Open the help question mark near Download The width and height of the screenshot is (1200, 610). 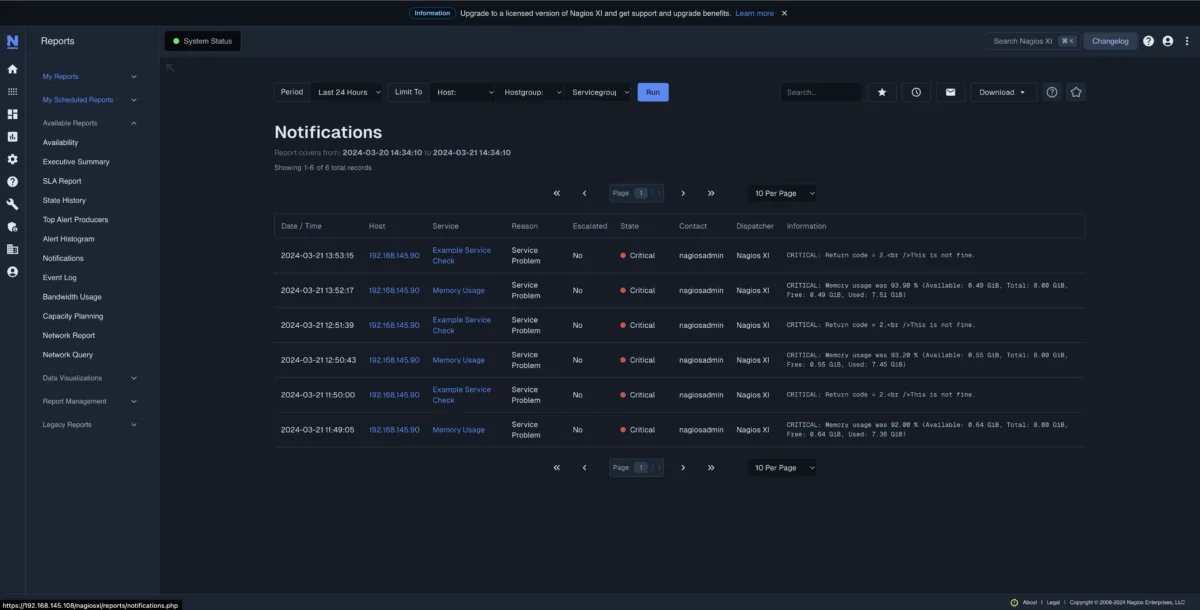point(1051,91)
